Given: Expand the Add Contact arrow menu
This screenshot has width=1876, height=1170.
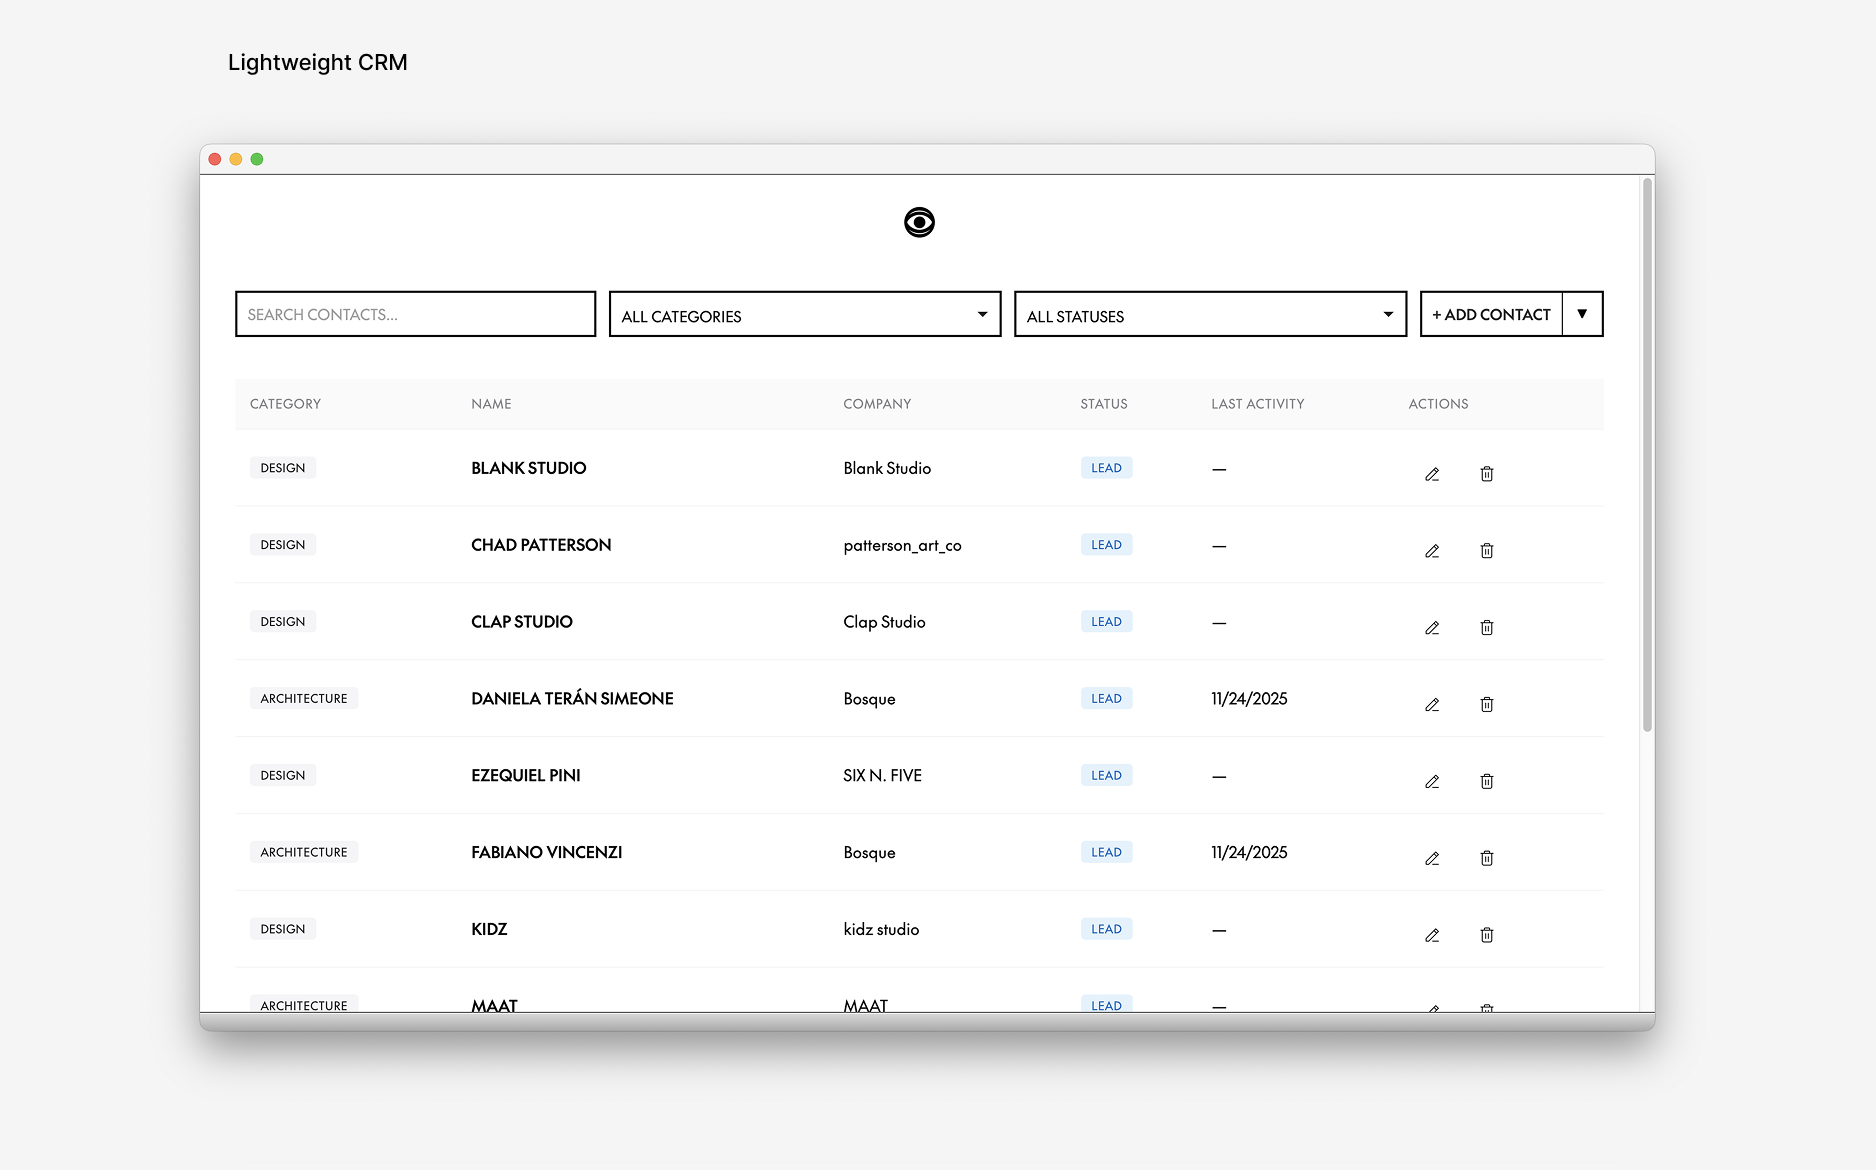Looking at the screenshot, I should pyautogui.click(x=1582, y=314).
